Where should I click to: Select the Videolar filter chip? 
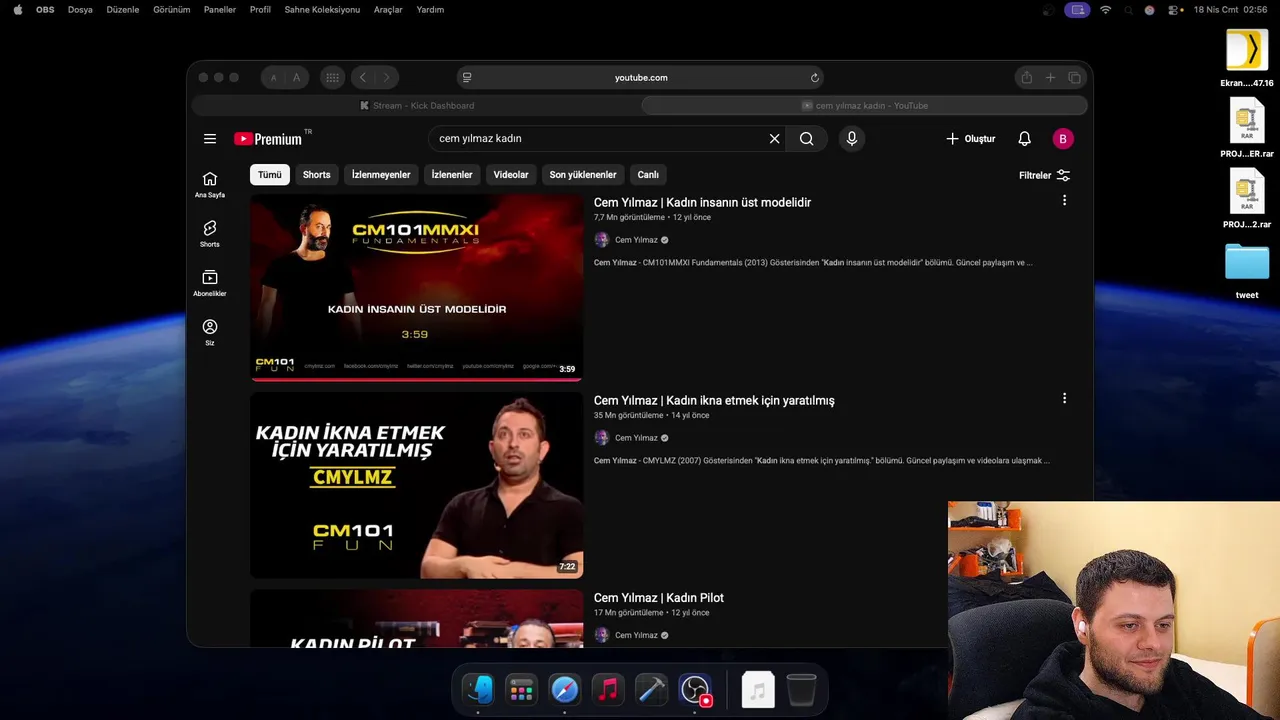pyautogui.click(x=511, y=175)
